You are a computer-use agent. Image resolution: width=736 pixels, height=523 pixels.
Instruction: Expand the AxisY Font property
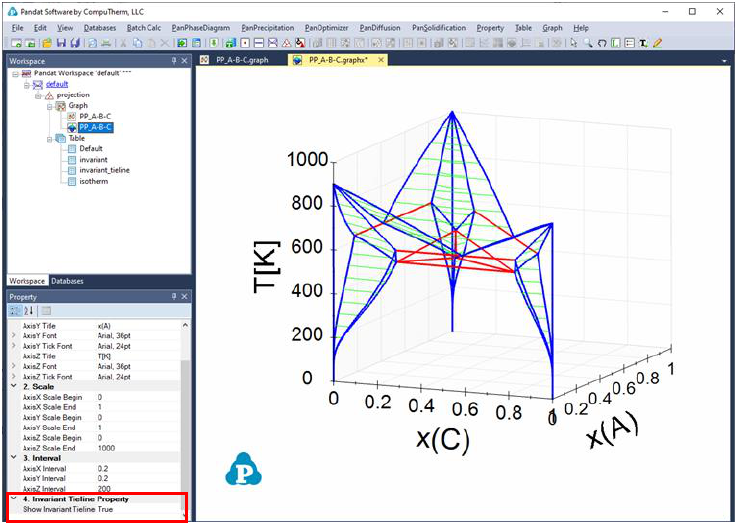(14, 336)
